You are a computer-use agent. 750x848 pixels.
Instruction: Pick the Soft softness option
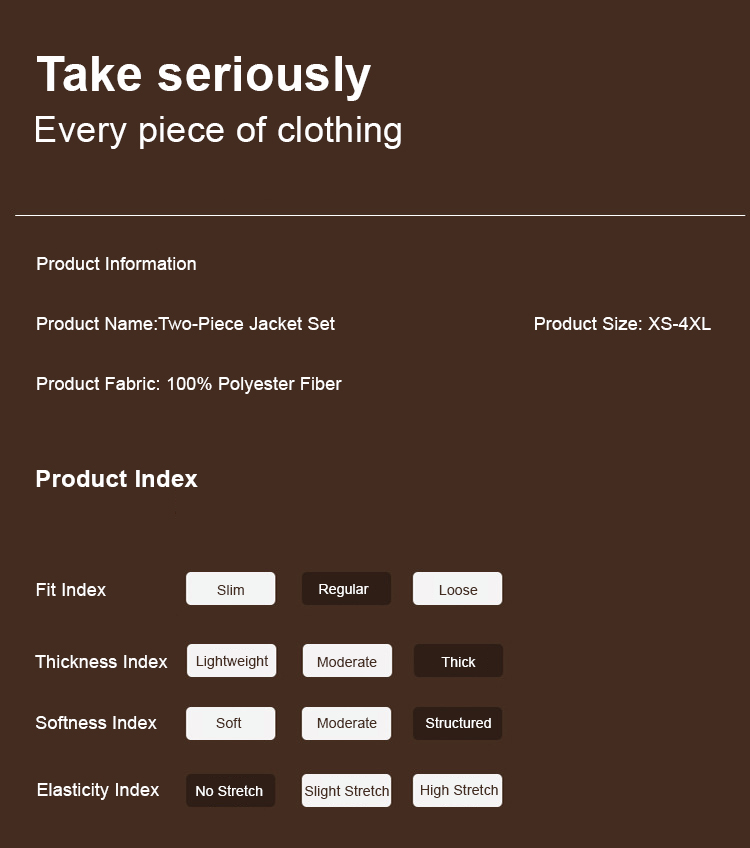tap(230, 723)
